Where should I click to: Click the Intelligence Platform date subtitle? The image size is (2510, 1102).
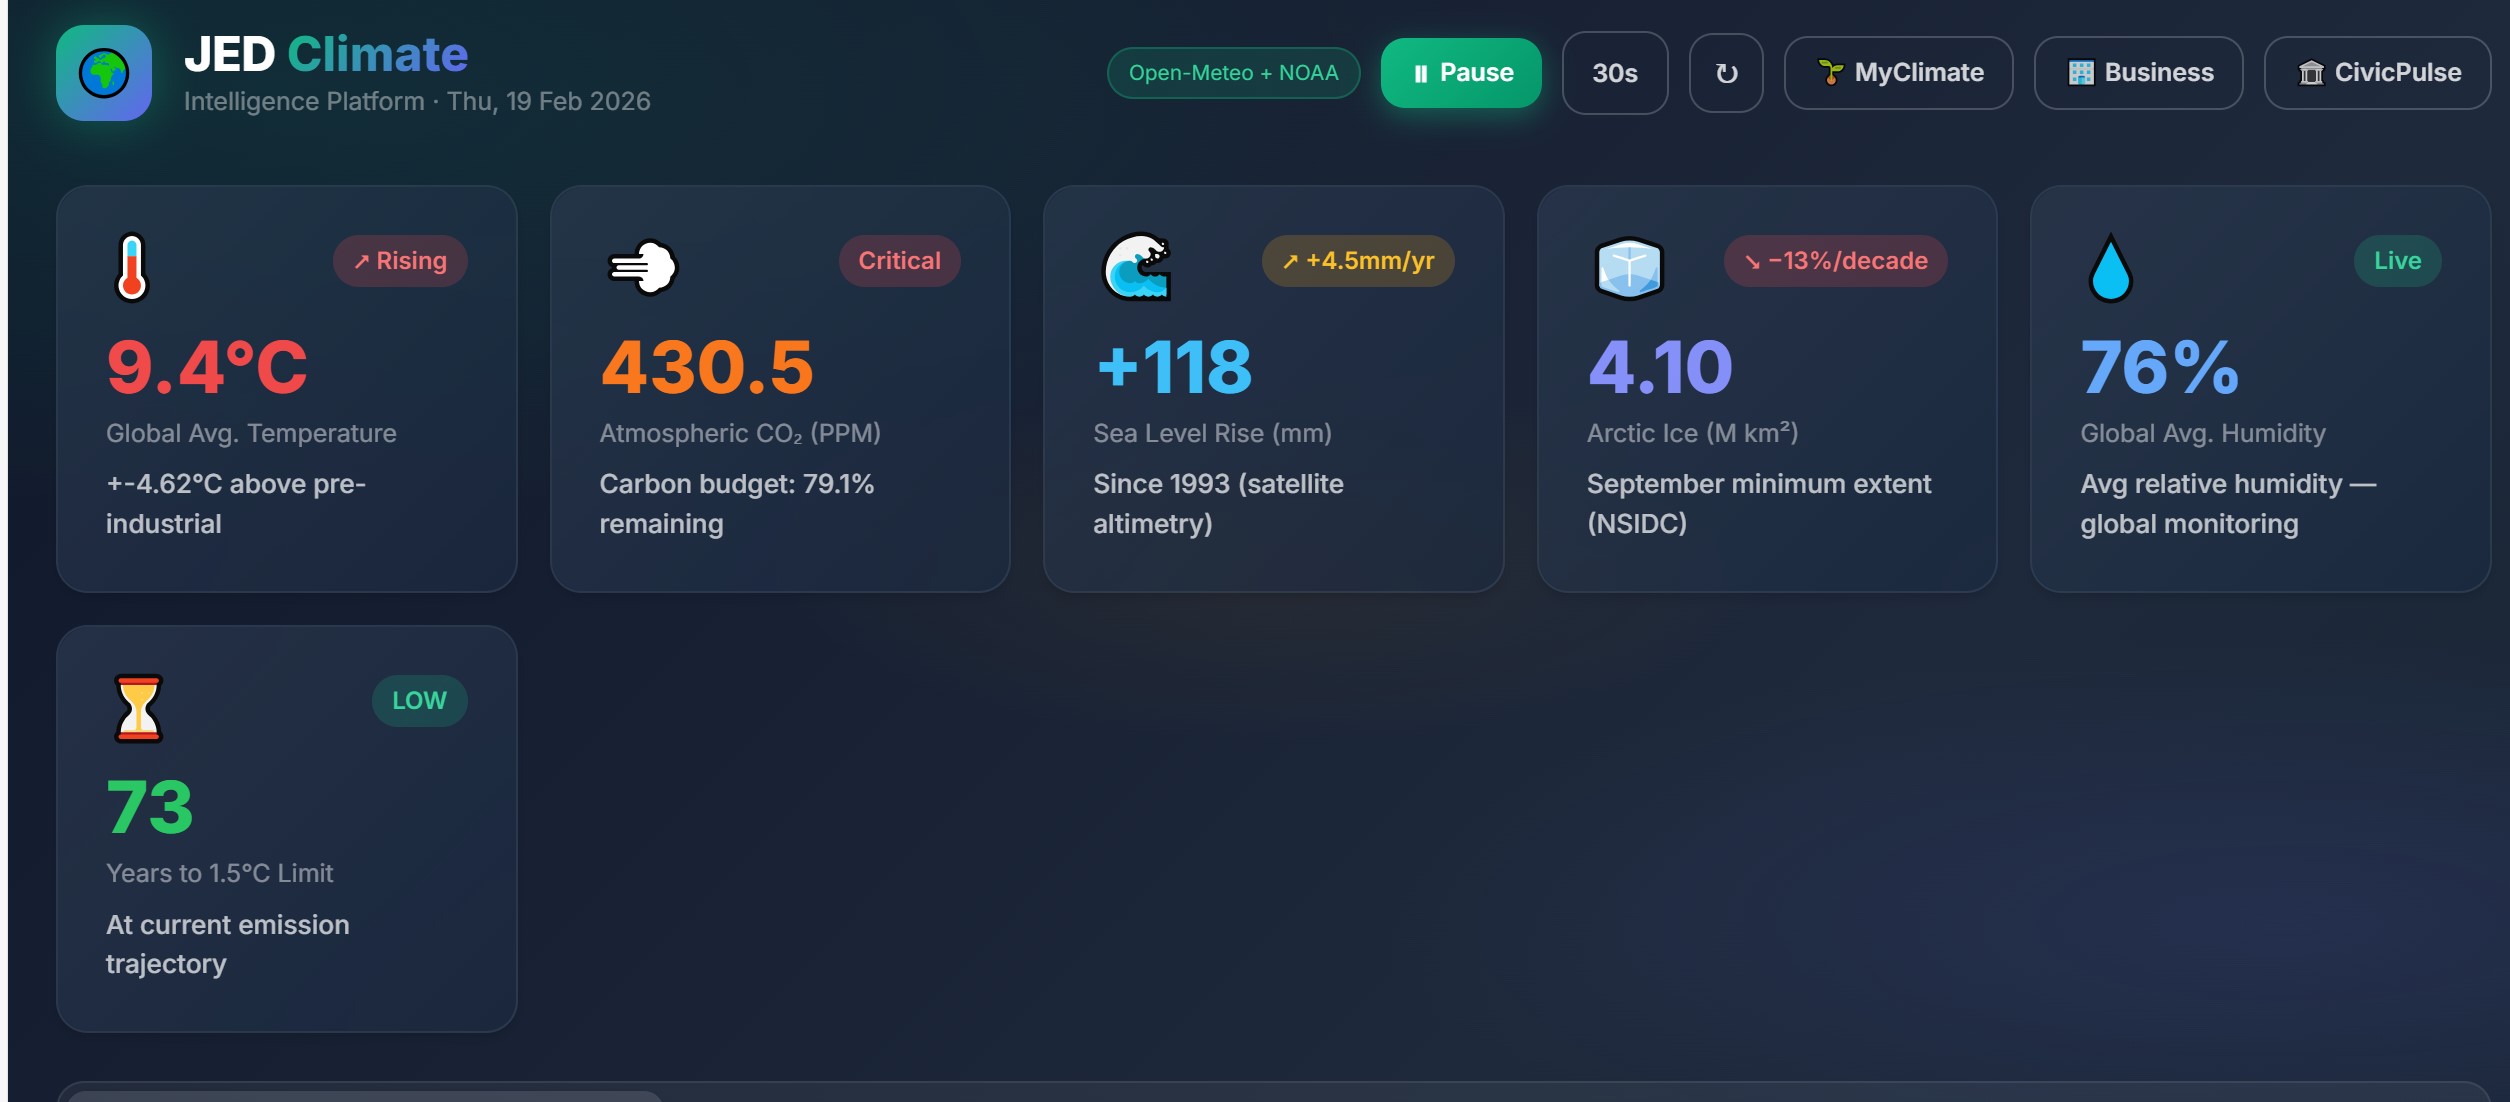(417, 101)
